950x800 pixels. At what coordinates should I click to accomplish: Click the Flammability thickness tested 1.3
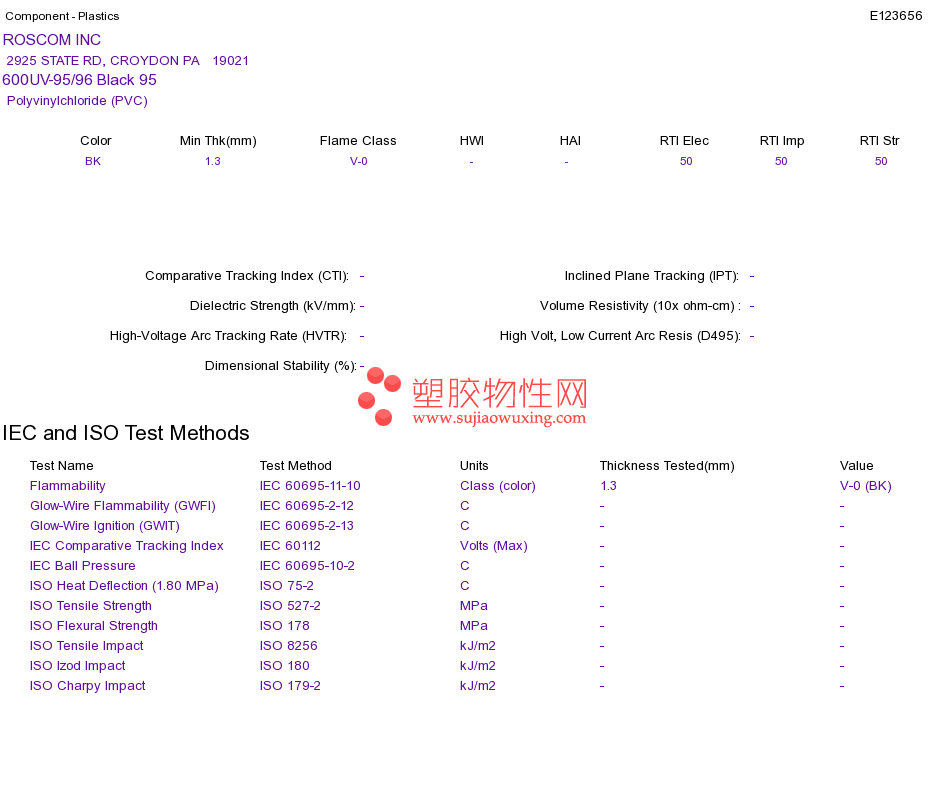[608, 485]
